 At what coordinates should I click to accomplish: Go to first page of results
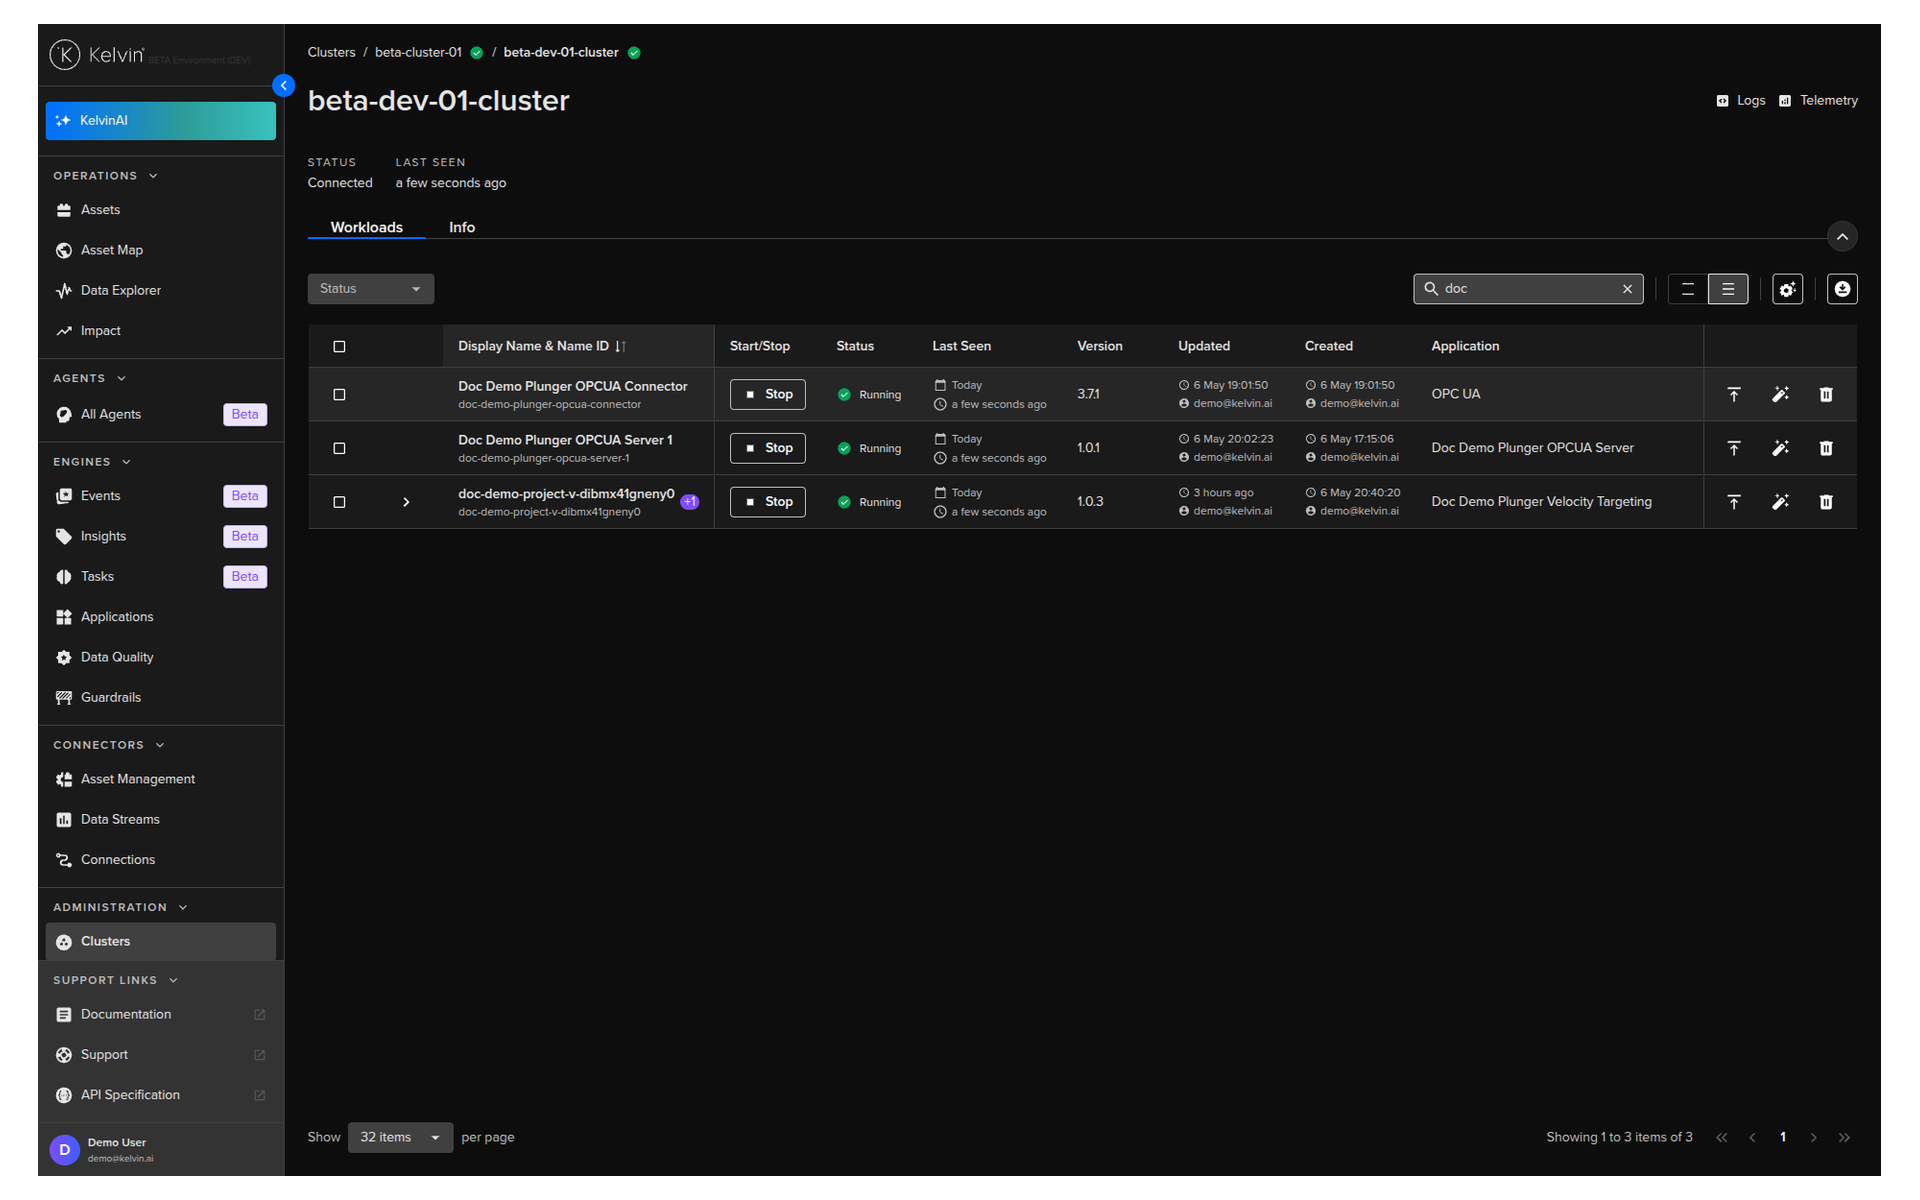coord(1721,1138)
